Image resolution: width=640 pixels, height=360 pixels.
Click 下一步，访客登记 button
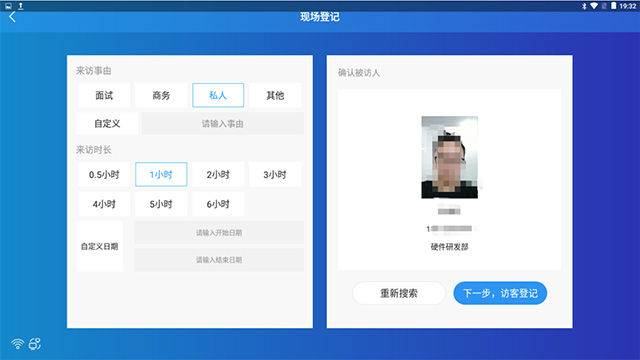[500, 293]
